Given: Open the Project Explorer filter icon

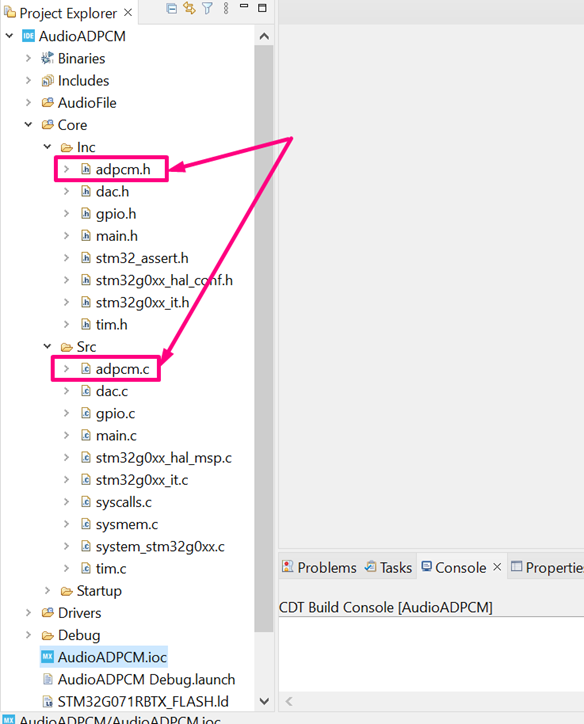Looking at the screenshot, I should (208, 8).
